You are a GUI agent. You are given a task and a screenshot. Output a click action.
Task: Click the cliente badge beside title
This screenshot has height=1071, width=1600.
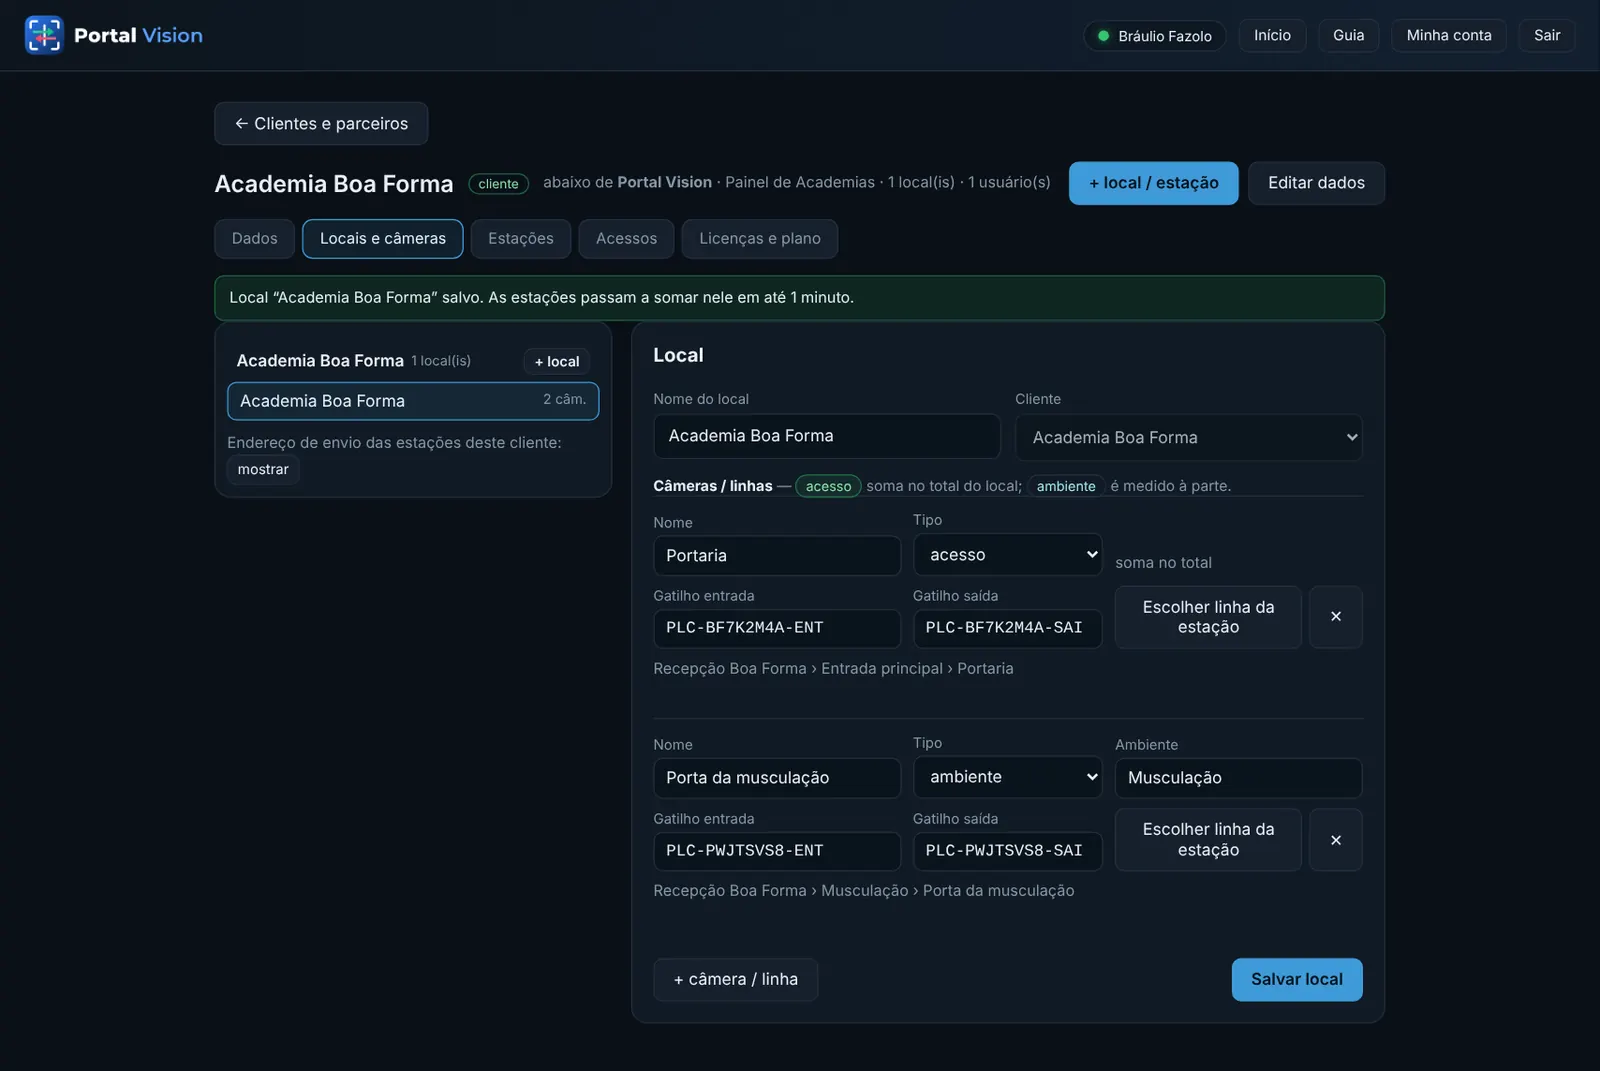pyautogui.click(x=498, y=184)
